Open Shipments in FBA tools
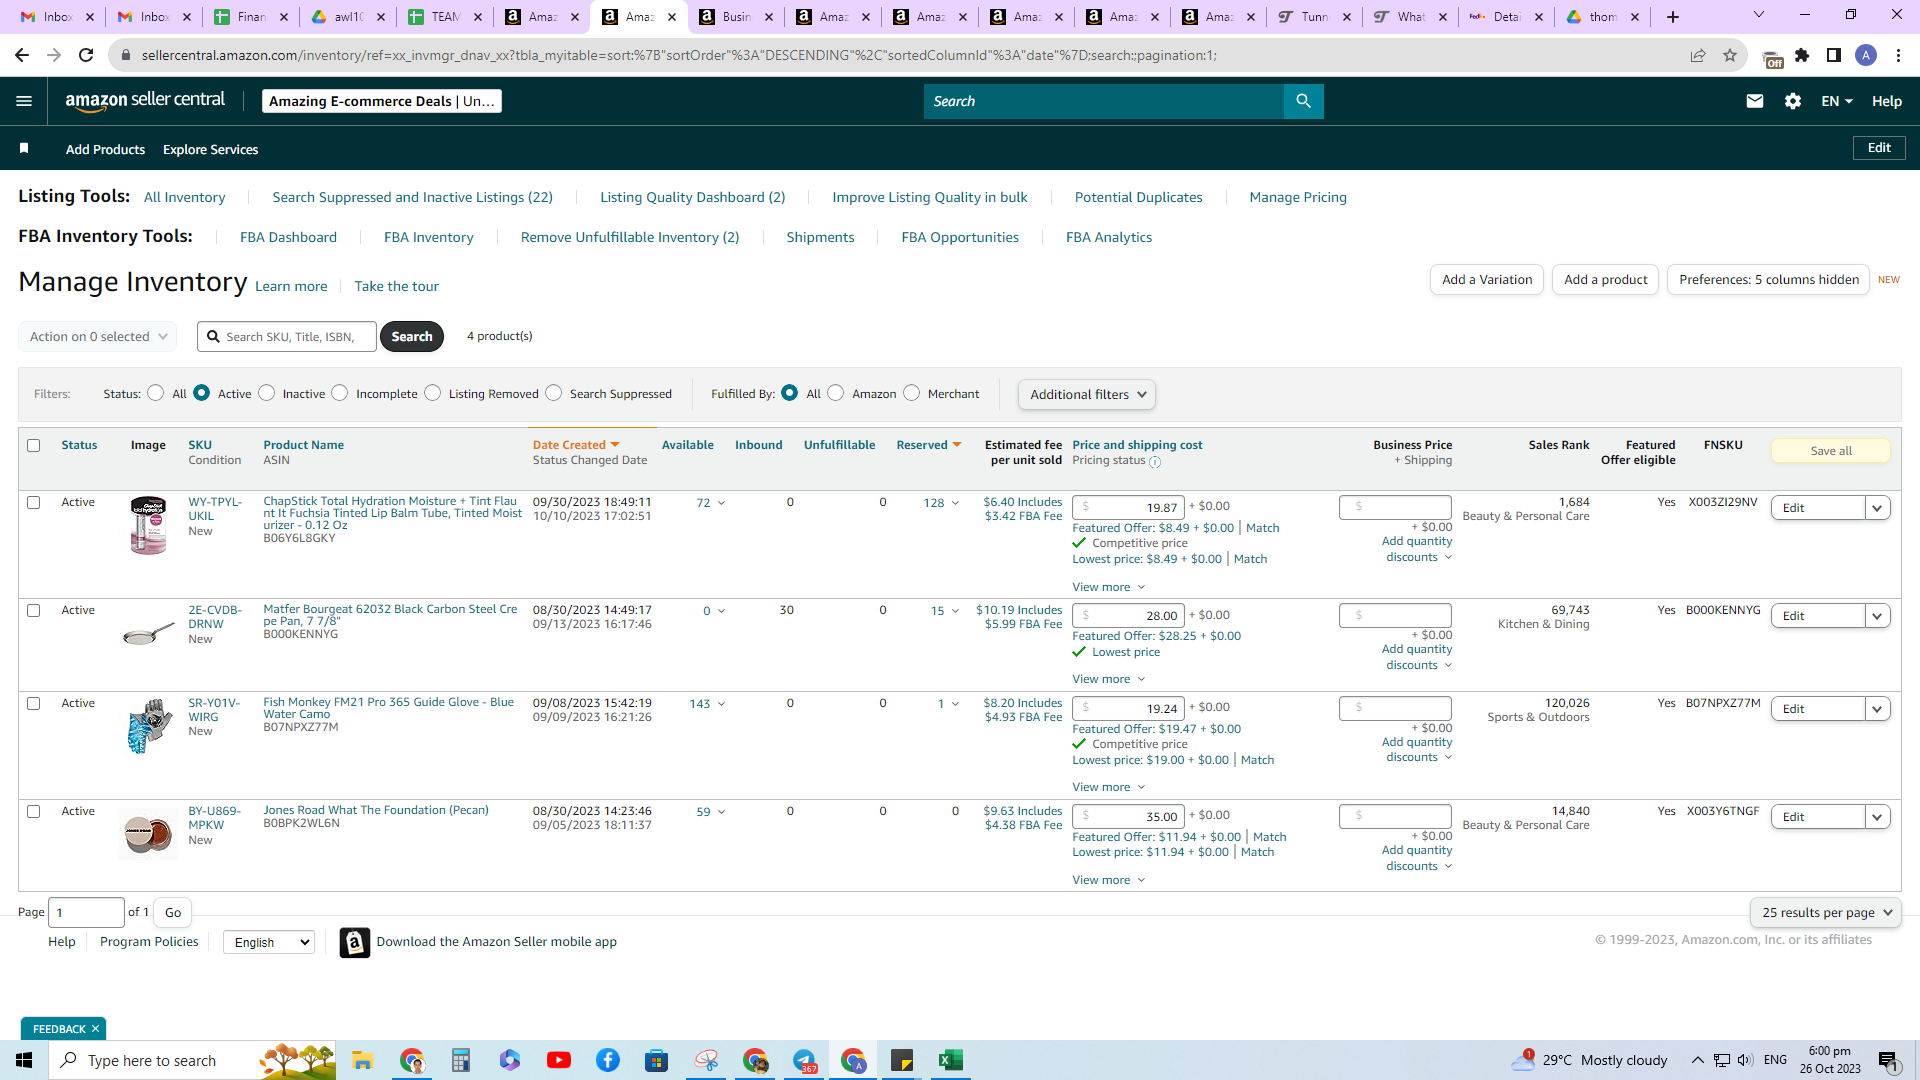Screen dimensions: 1920x1080 pos(820,237)
